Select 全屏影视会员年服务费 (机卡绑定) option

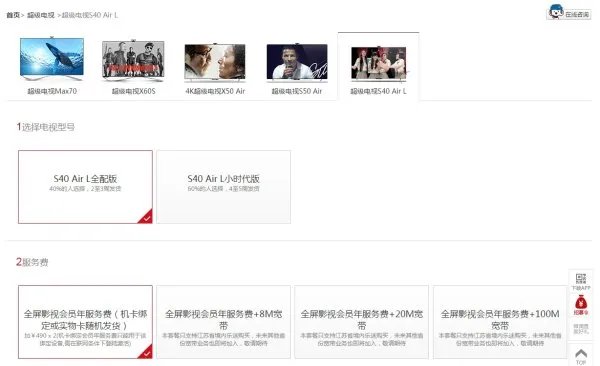85,322
